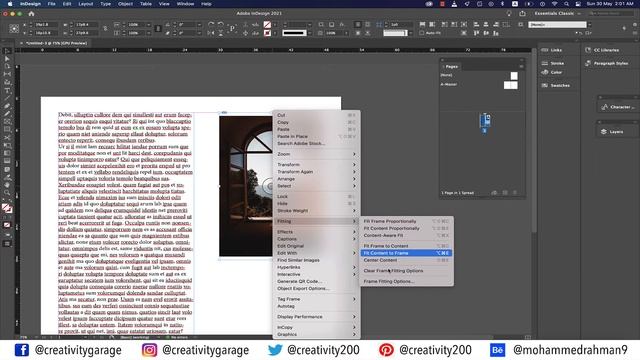Click the Flip Horizontal icon
This screenshot has width=640, height=360.
[x=211, y=33]
